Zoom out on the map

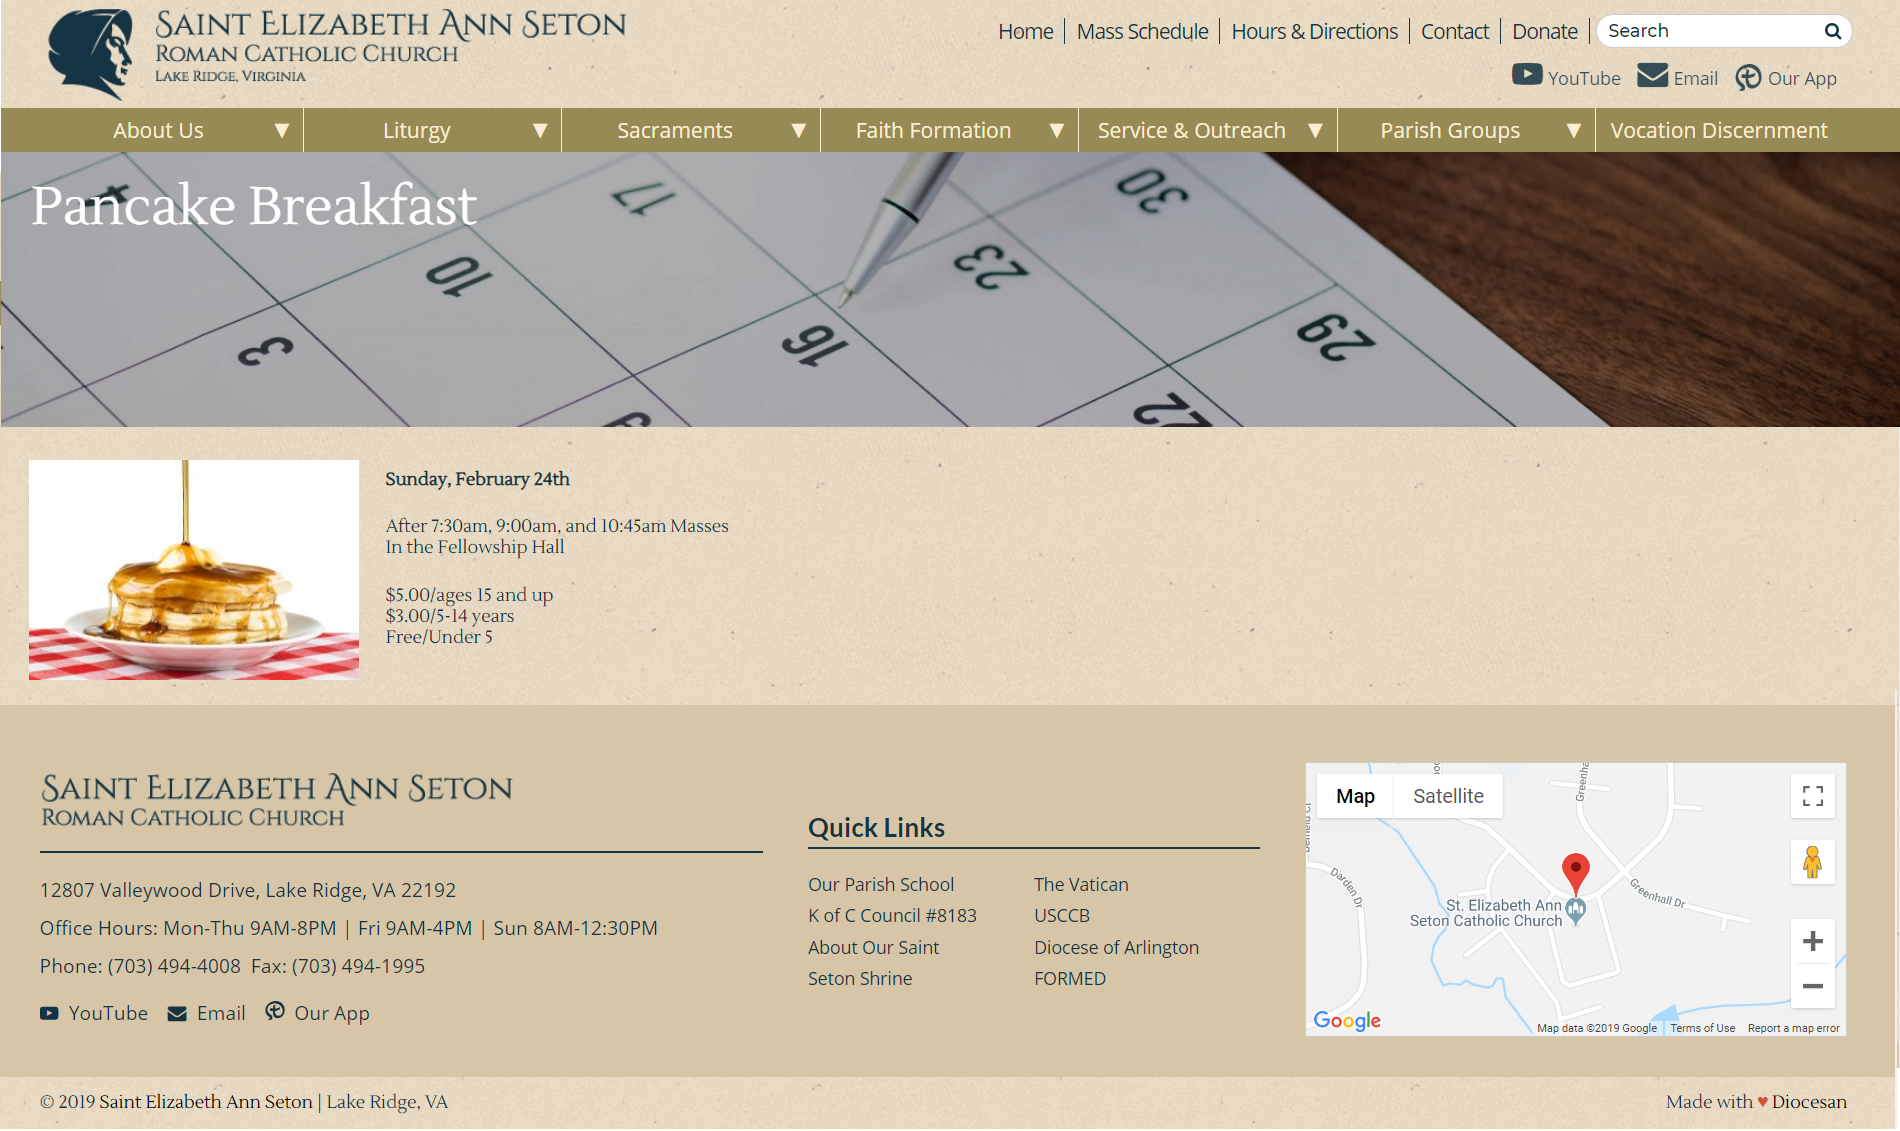coord(1812,986)
